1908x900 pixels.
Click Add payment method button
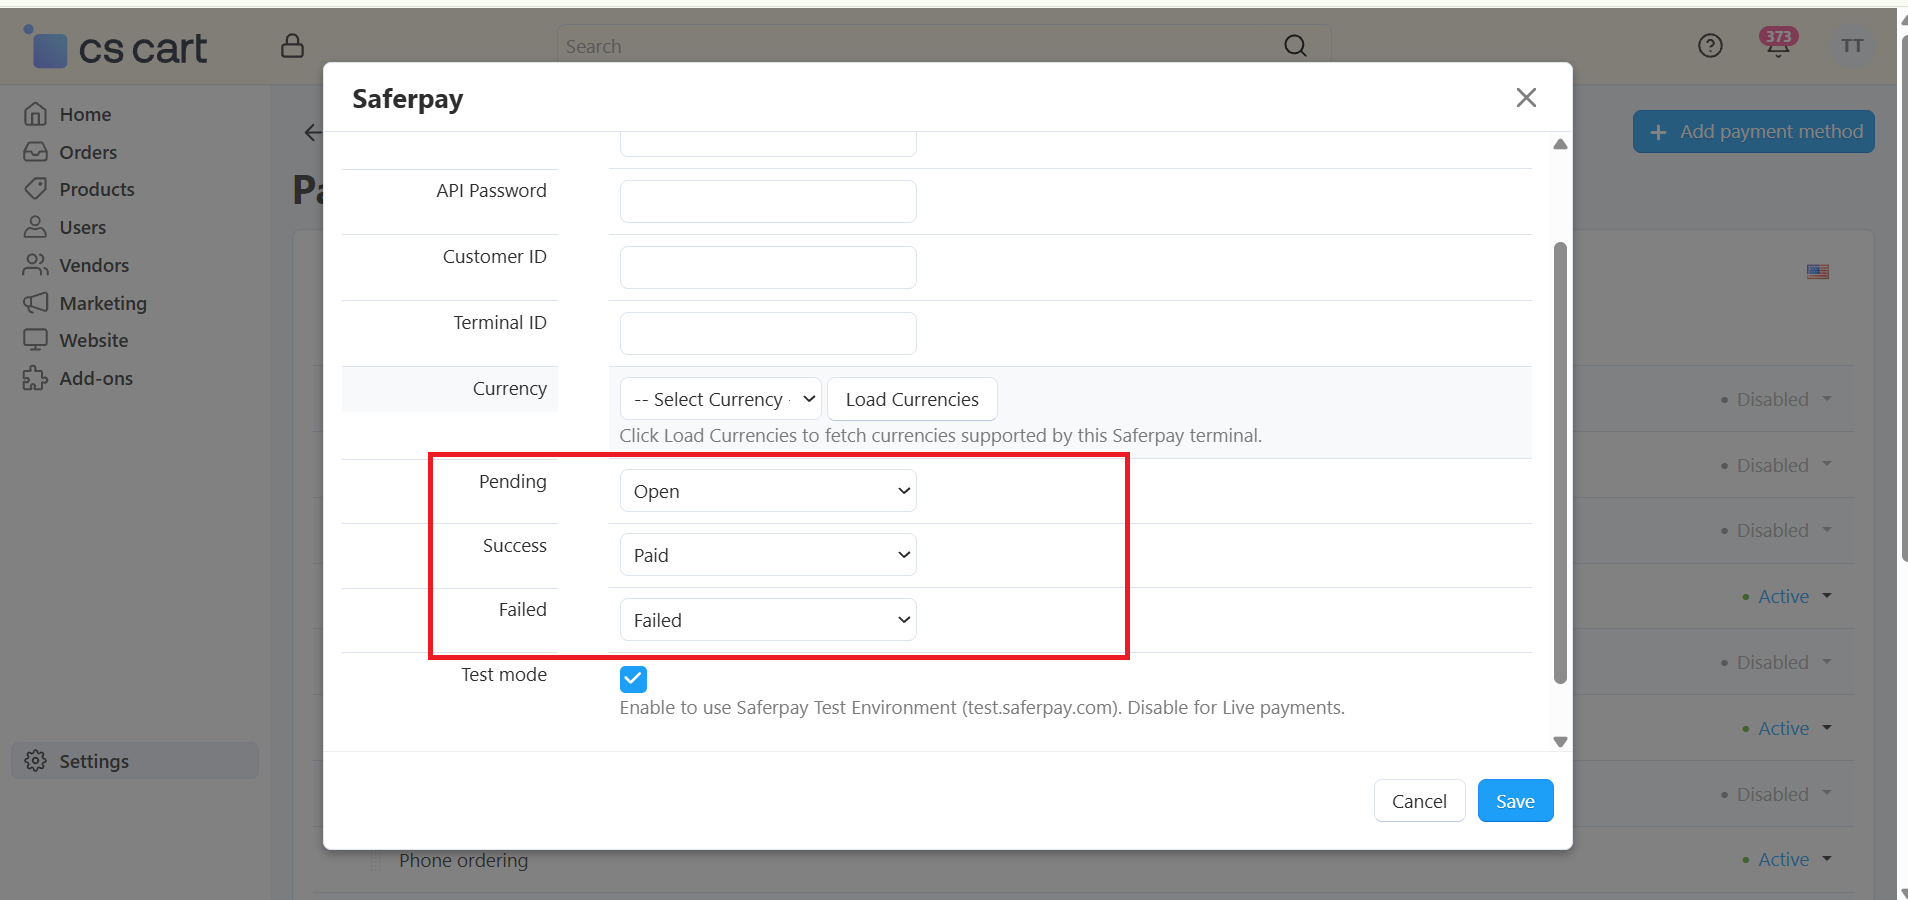pos(1754,132)
